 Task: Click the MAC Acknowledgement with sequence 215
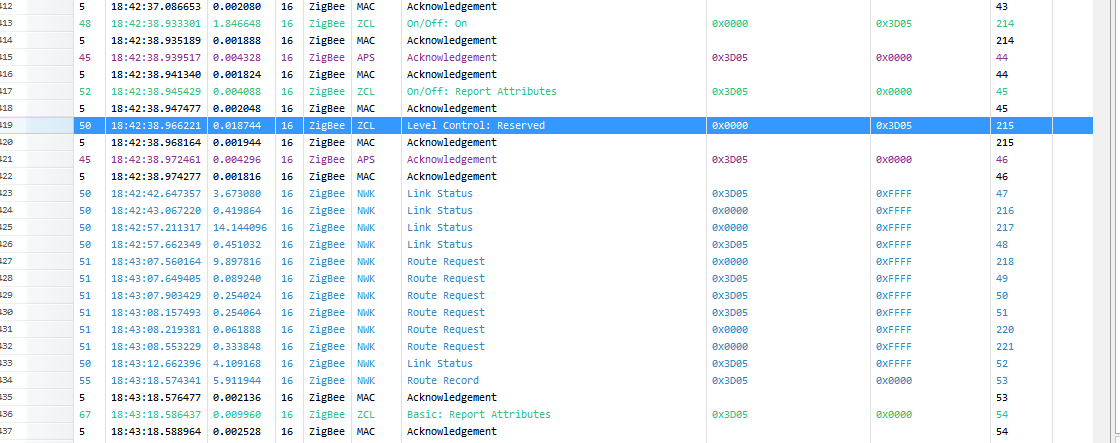click(x=451, y=143)
